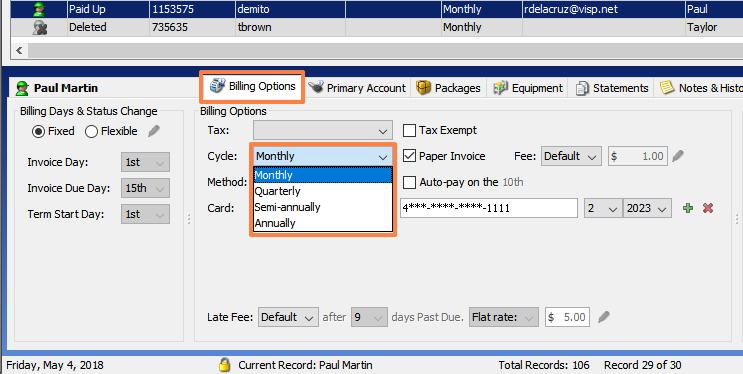
Task: Select the Deleted status cell
Action: pyautogui.click(x=108, y=27)
